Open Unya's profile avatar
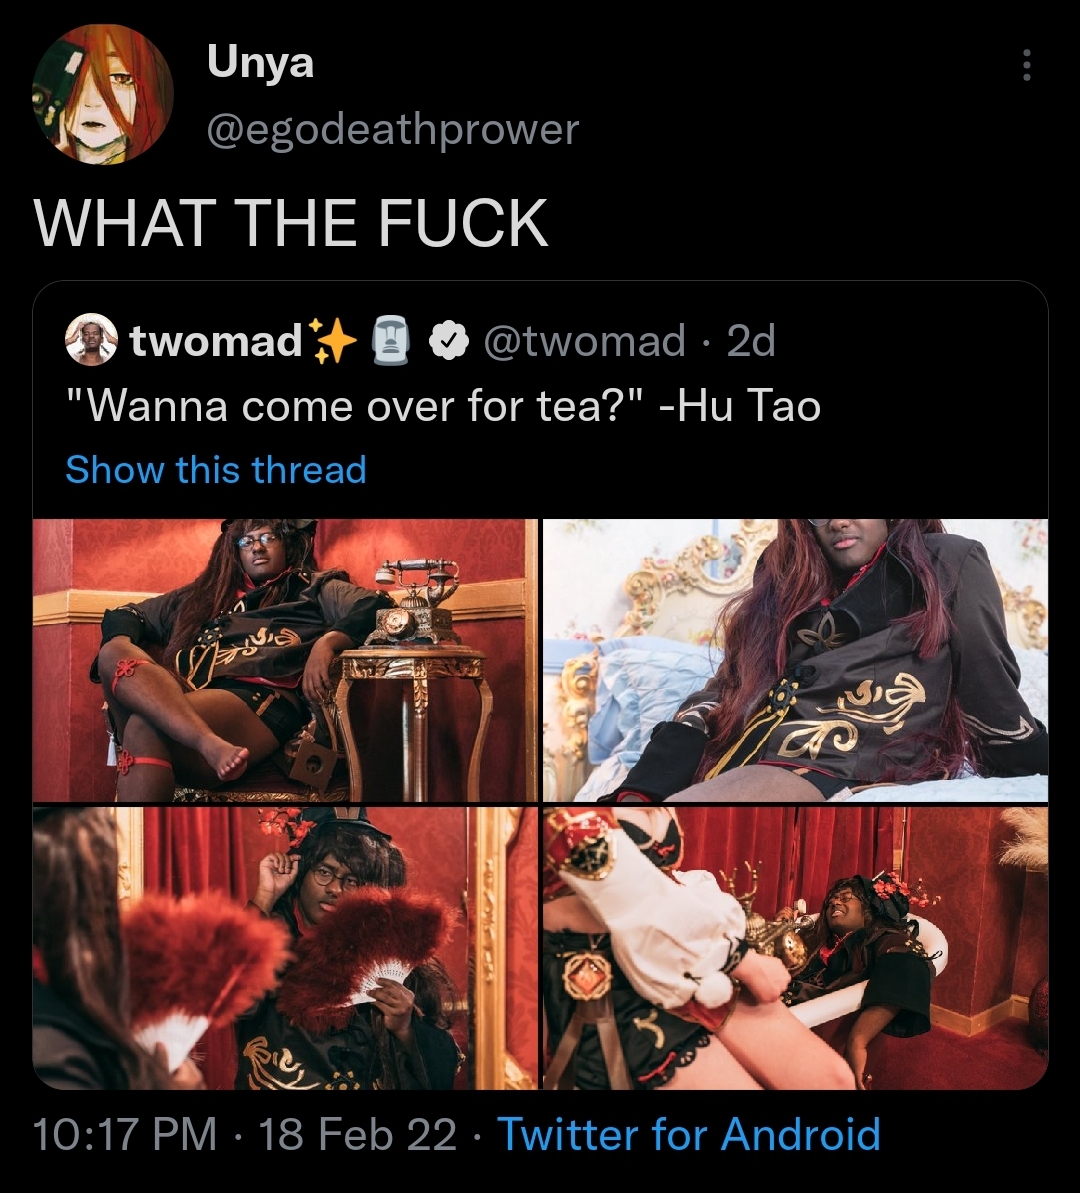Viewport: 1080px width, 1193px height. coord(104,94)
